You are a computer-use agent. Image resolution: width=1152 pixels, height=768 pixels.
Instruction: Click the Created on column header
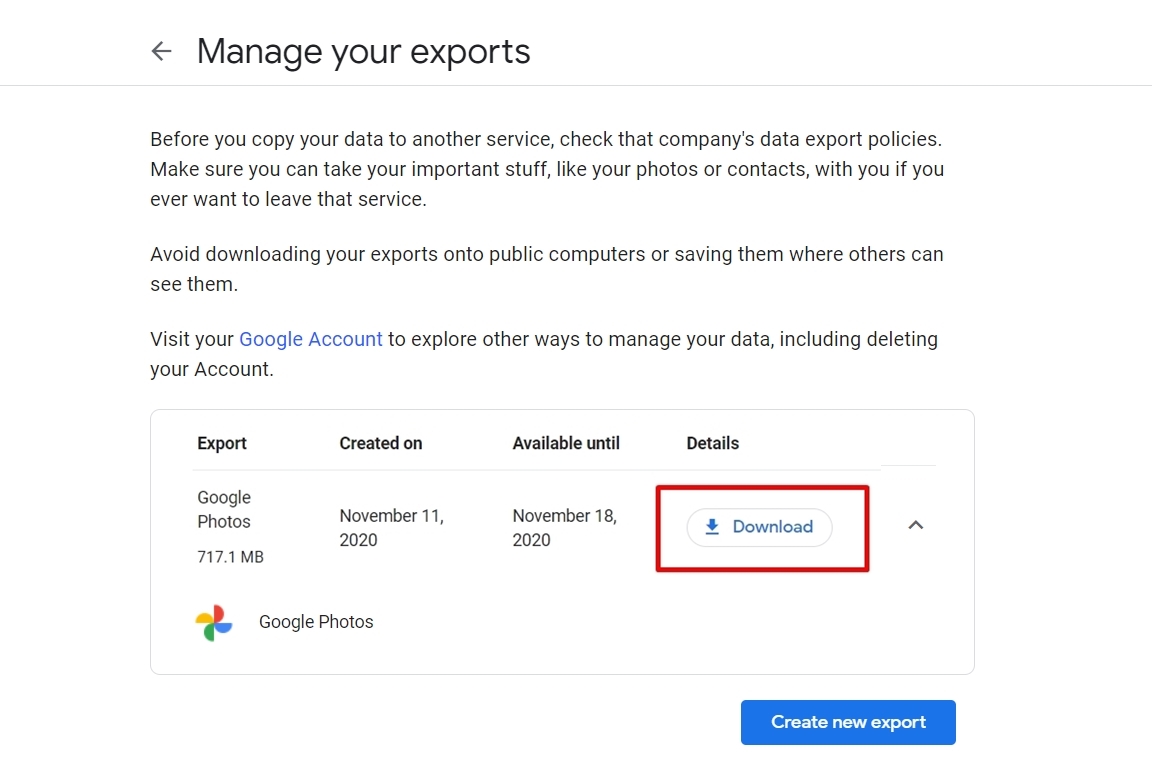[x=380, y=443]
